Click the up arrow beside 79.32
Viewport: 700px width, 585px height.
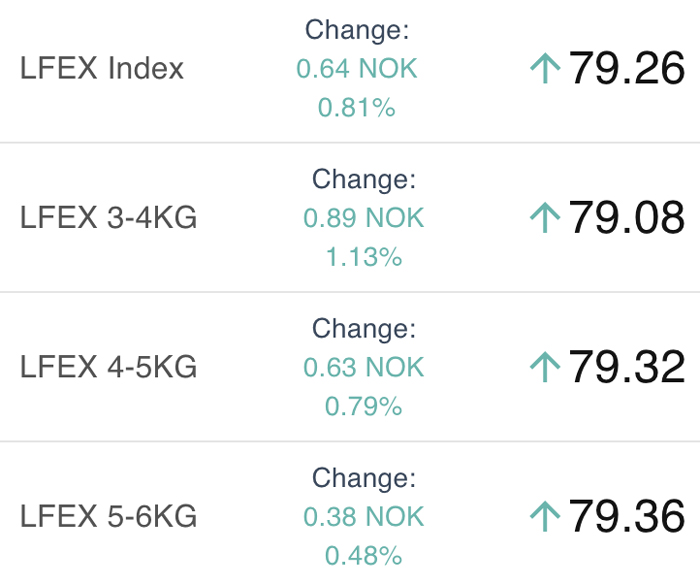[x=545, y=367]
